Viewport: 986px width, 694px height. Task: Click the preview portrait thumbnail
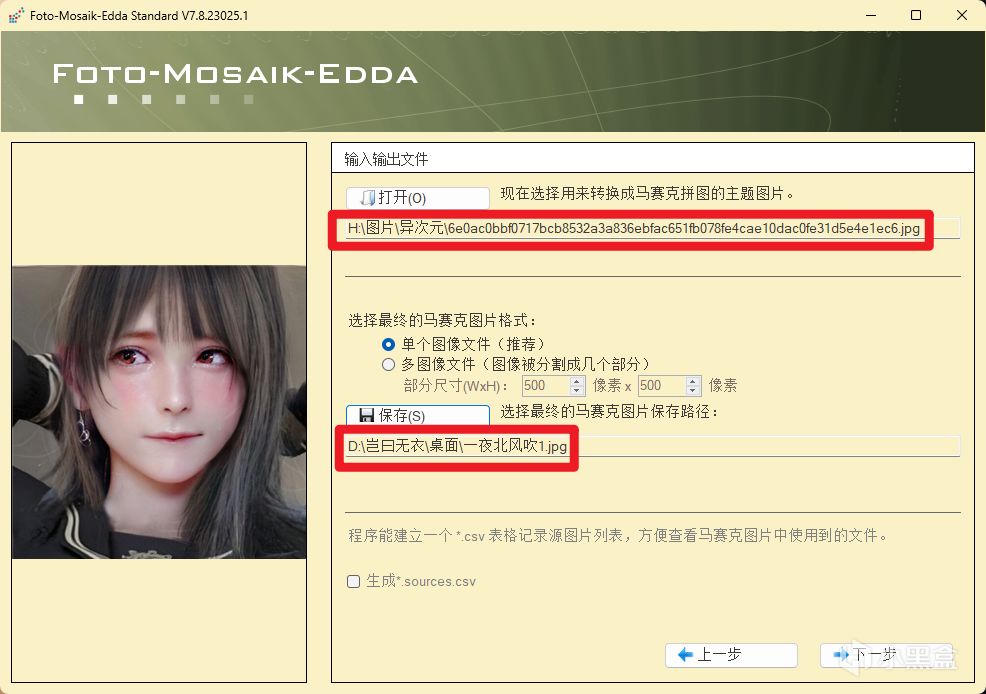point(159,412)
